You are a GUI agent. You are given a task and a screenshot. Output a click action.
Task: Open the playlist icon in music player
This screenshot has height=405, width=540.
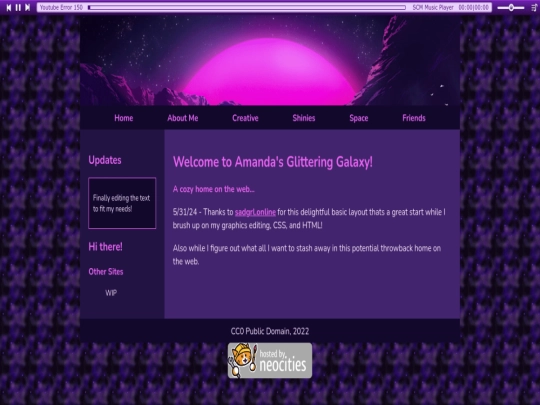pyautogui.click(x=534, y=8)
